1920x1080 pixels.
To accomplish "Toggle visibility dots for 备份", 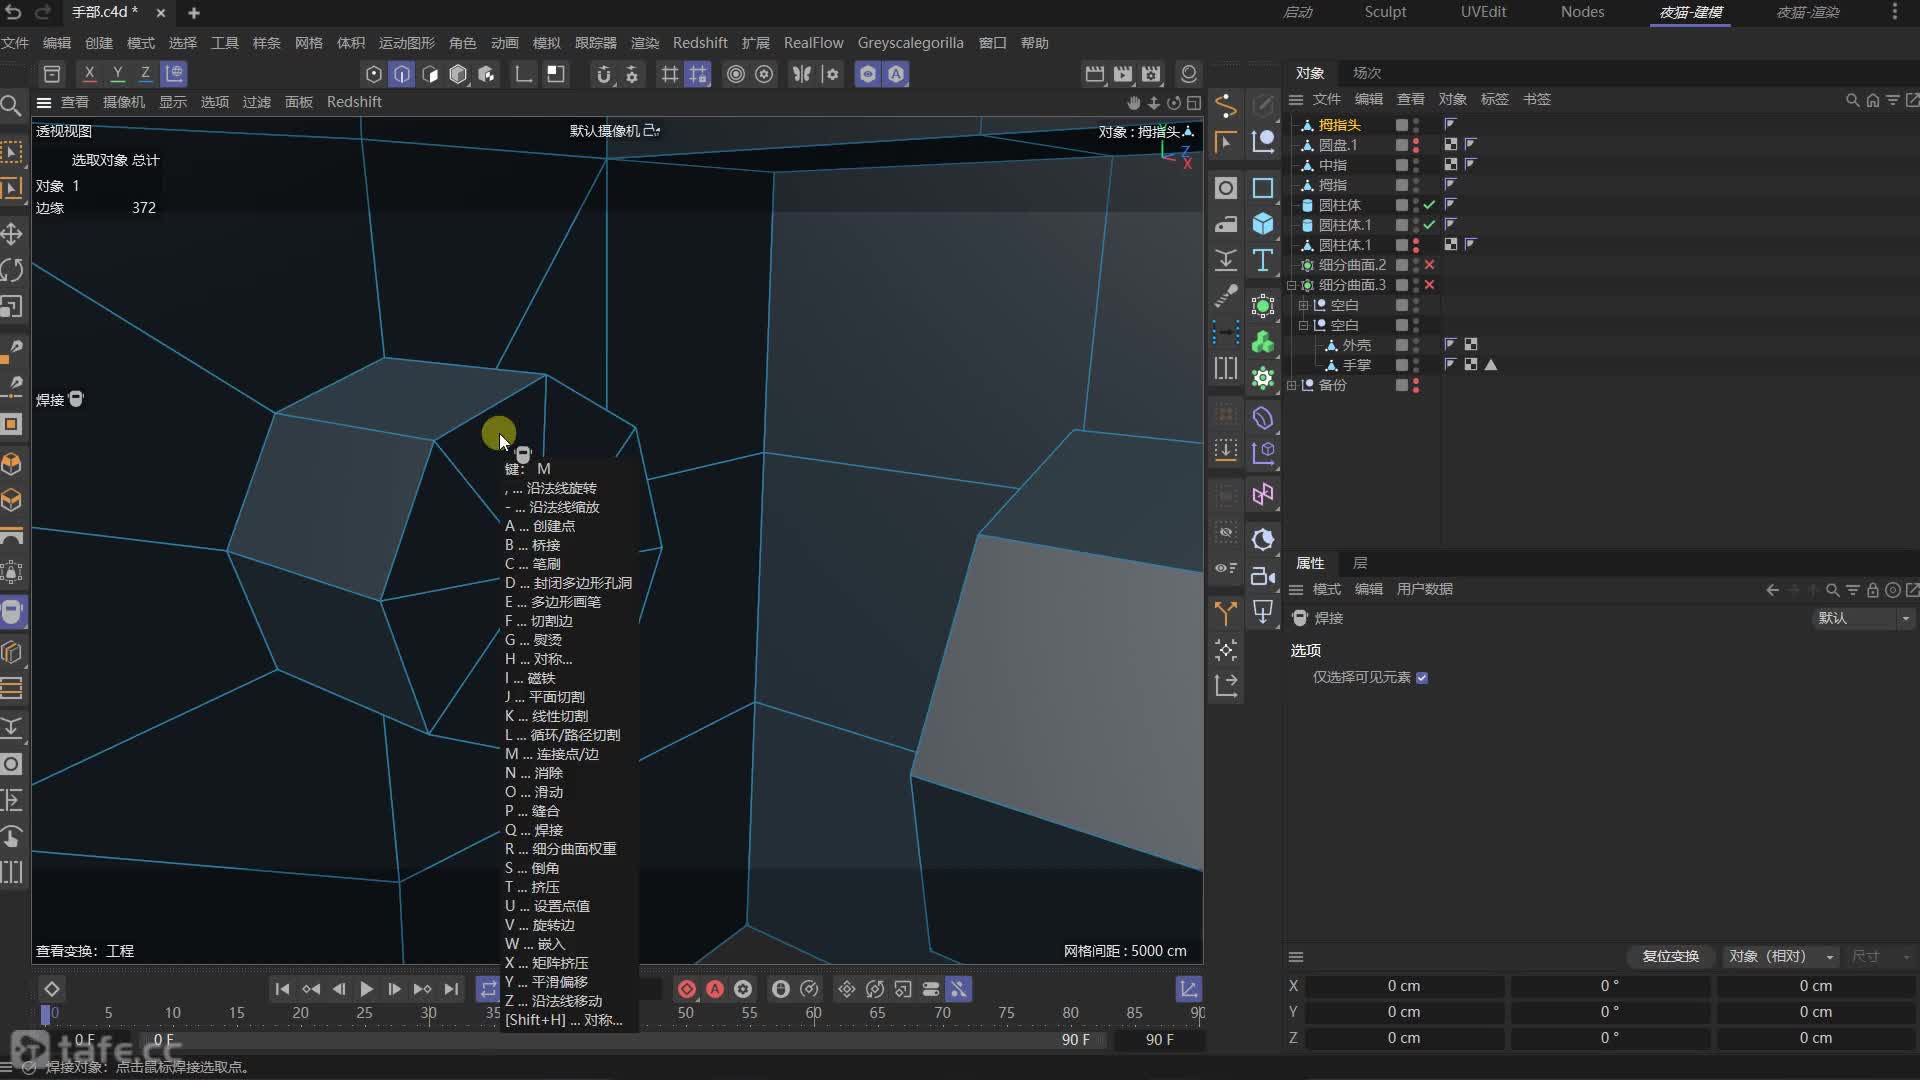I will 1416,385.
